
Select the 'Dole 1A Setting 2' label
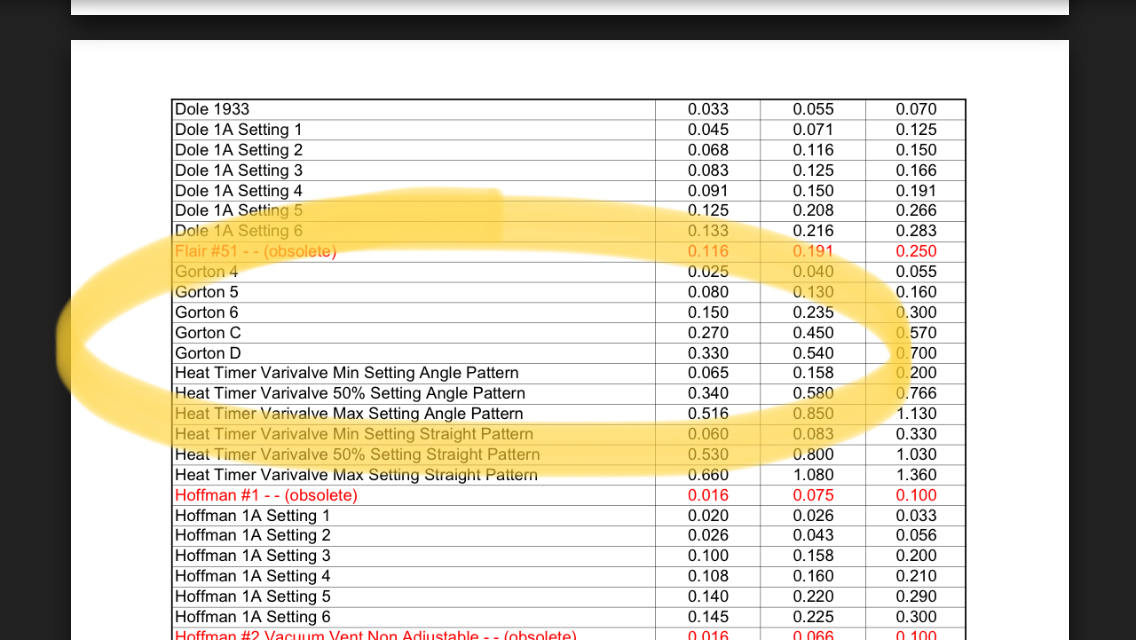click(238, 150)
